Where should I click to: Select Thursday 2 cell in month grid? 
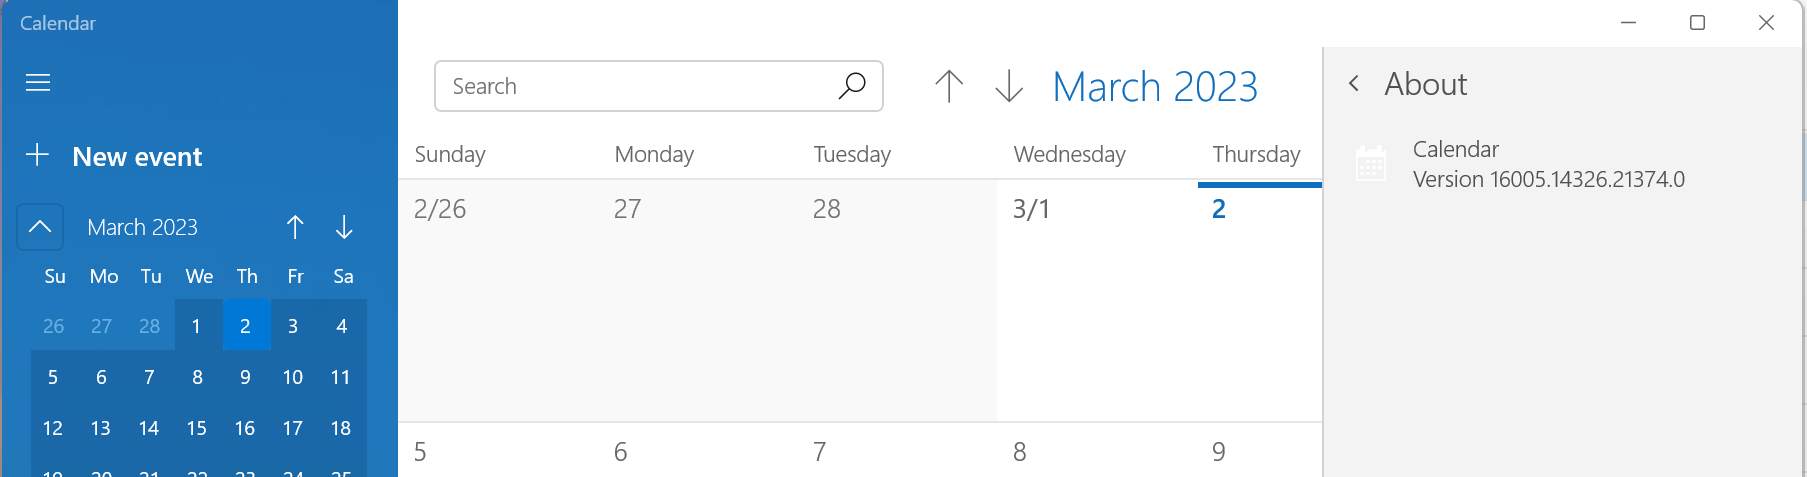(x=1260, y=301)
